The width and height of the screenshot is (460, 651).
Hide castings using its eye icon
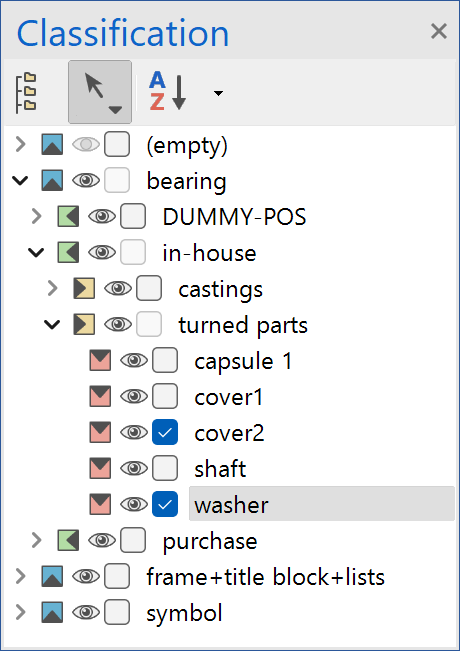point(118,288)
